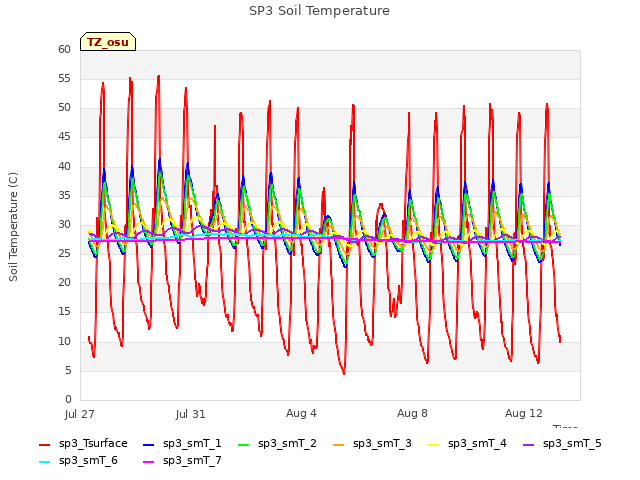Toggle the sp3_smT_5 series label

(572, 443)
